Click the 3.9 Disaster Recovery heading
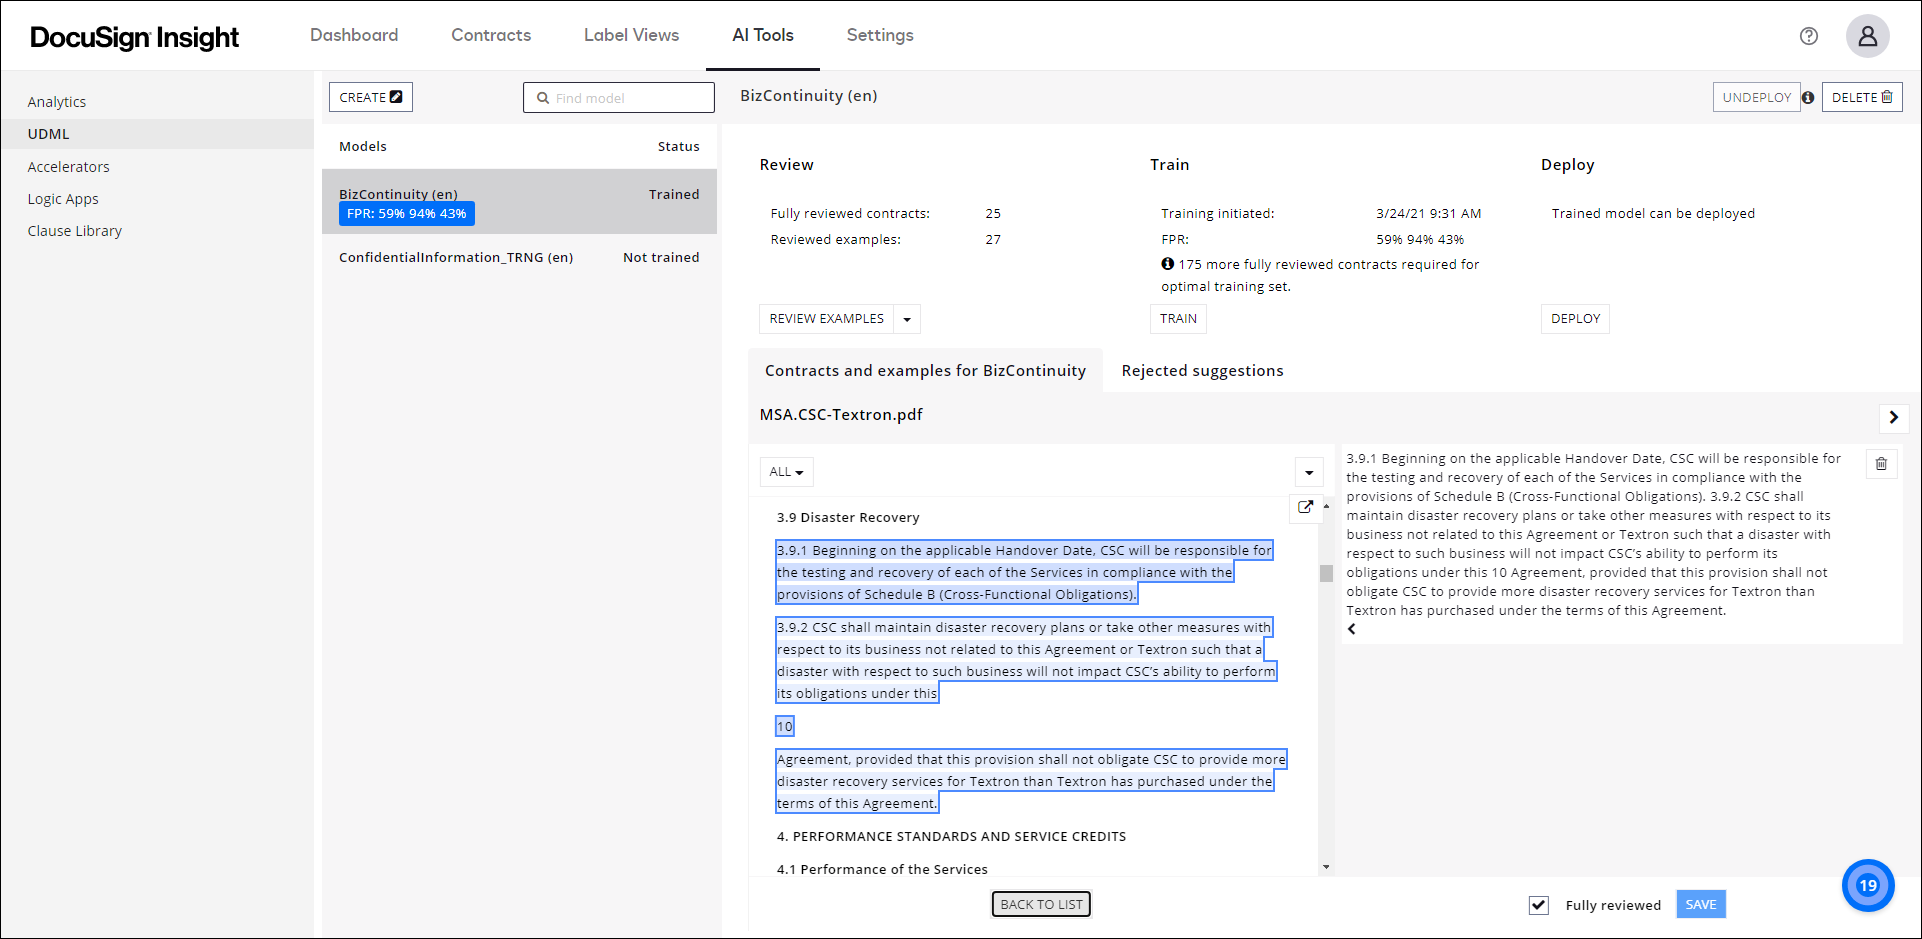This screenshot has width=1922, height=939. pos(848,518)
